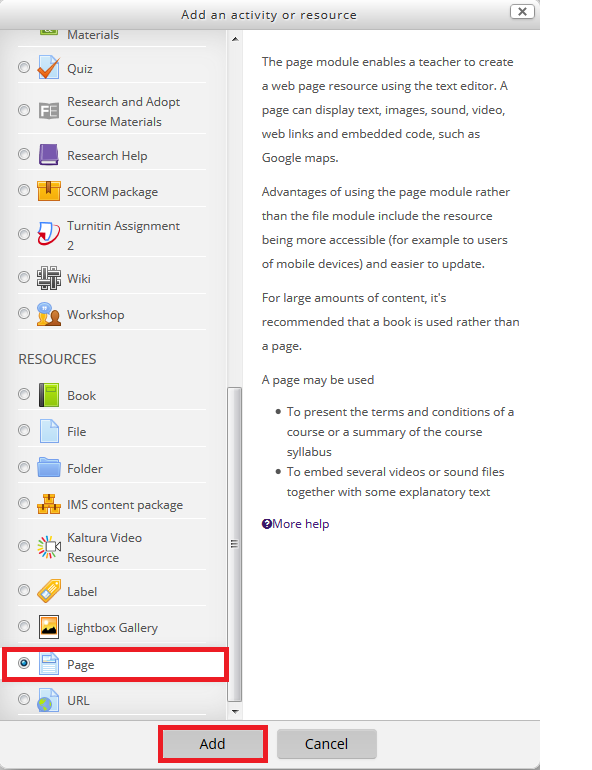Click the RESOURCES section heading

[x=57, y=359]
